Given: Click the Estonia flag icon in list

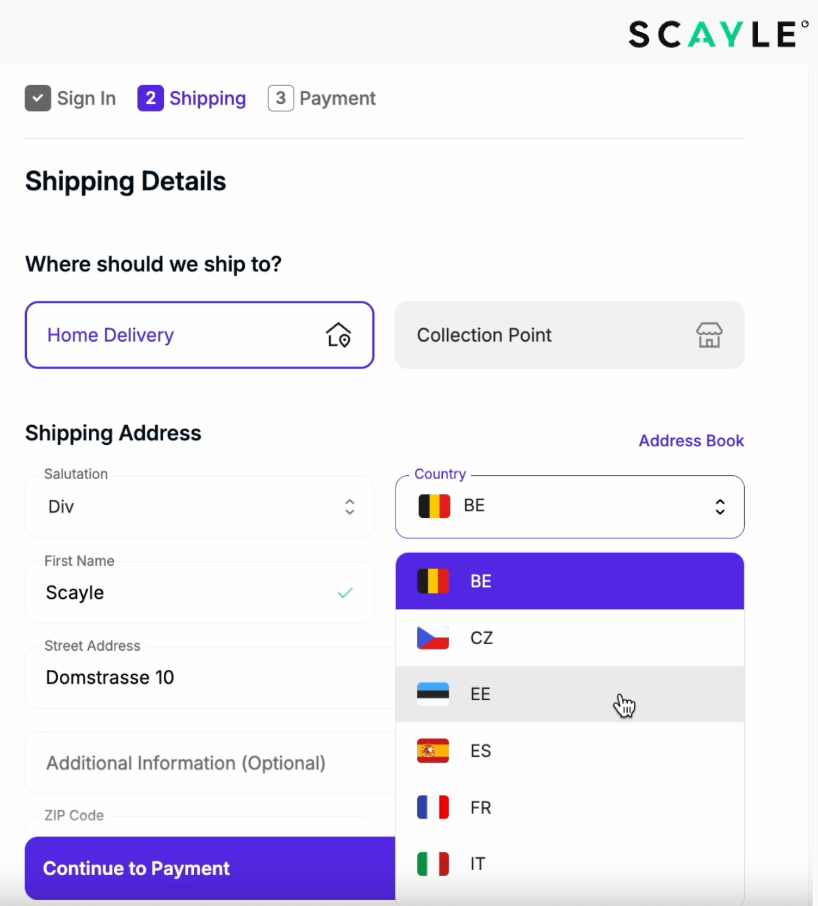Looking at the screenshot, I should pos(433,694).
